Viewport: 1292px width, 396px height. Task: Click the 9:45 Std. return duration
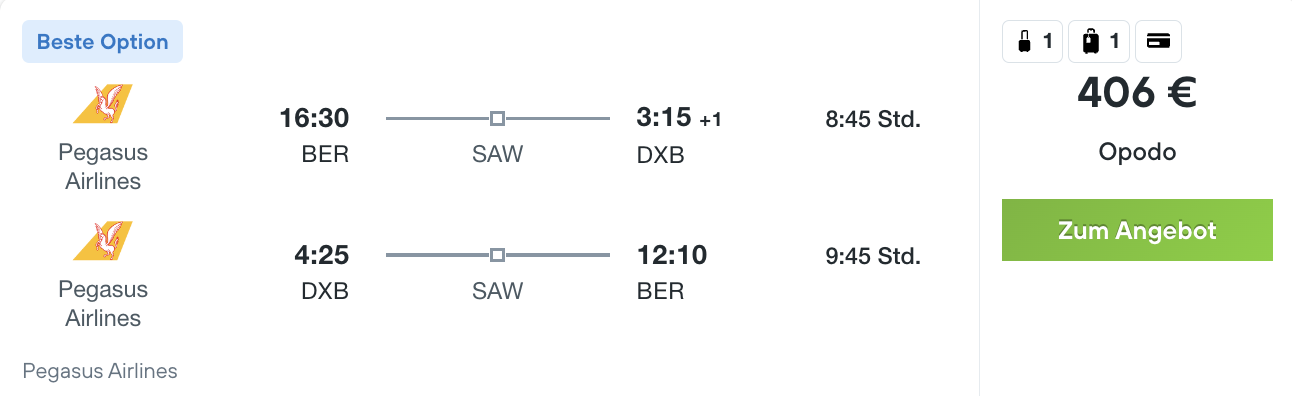coord(872,256)
